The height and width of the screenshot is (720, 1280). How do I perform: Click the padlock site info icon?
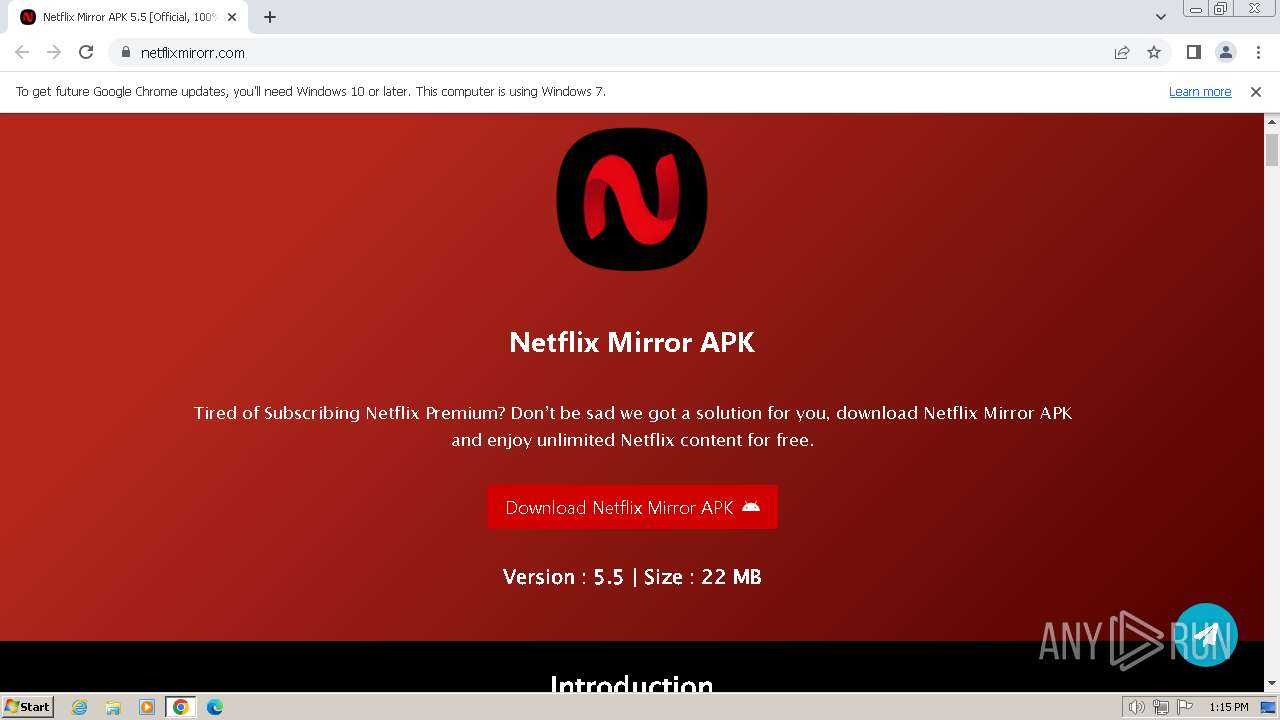[x=126, y=52]
